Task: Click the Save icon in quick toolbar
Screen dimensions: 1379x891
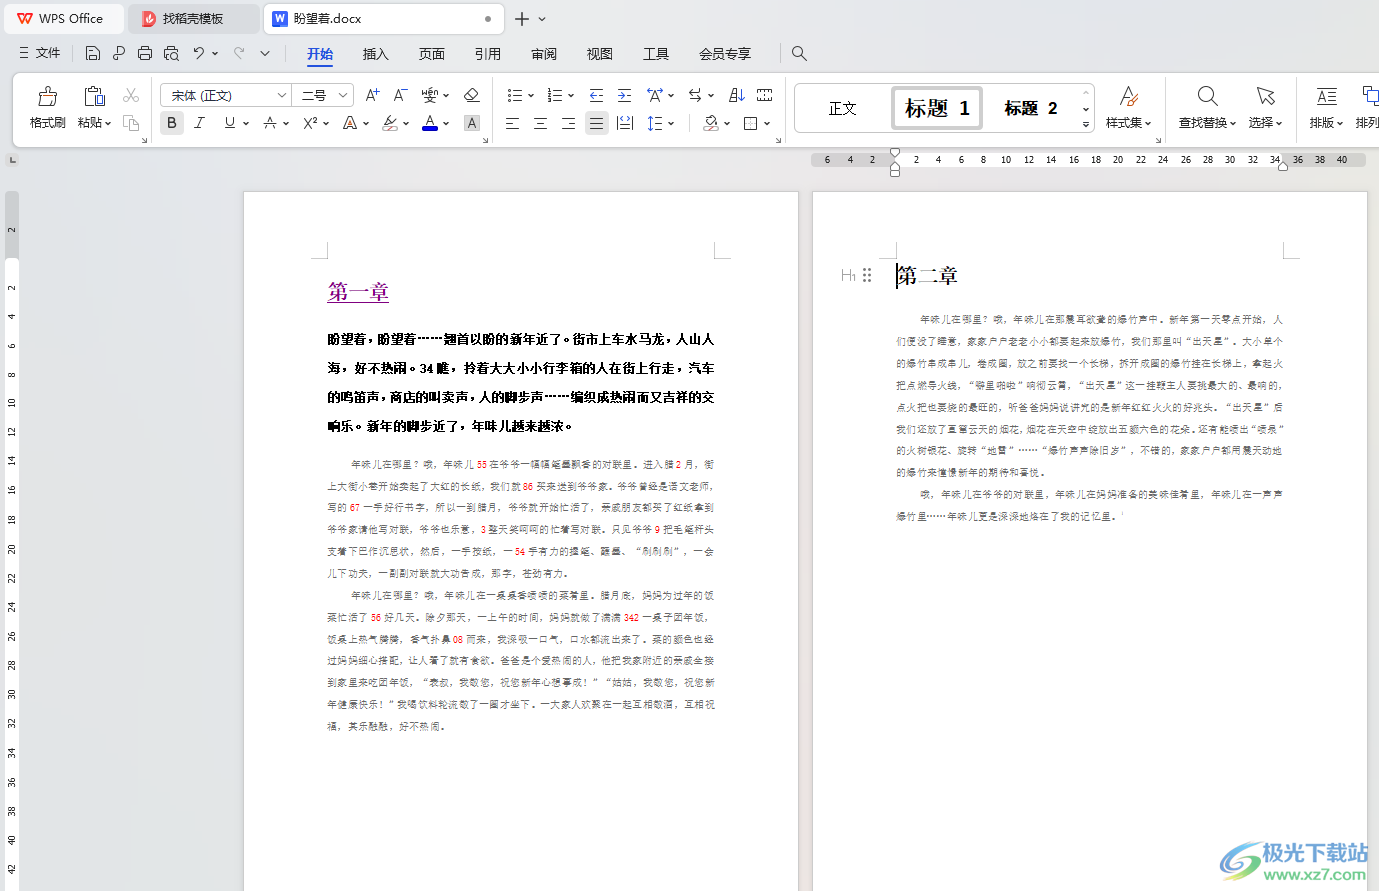Action: [x=93, y=53]
